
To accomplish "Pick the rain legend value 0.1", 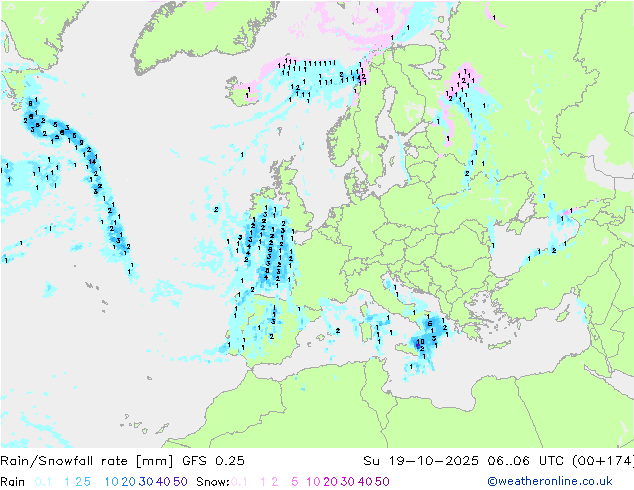I will [x=43, y=482].
